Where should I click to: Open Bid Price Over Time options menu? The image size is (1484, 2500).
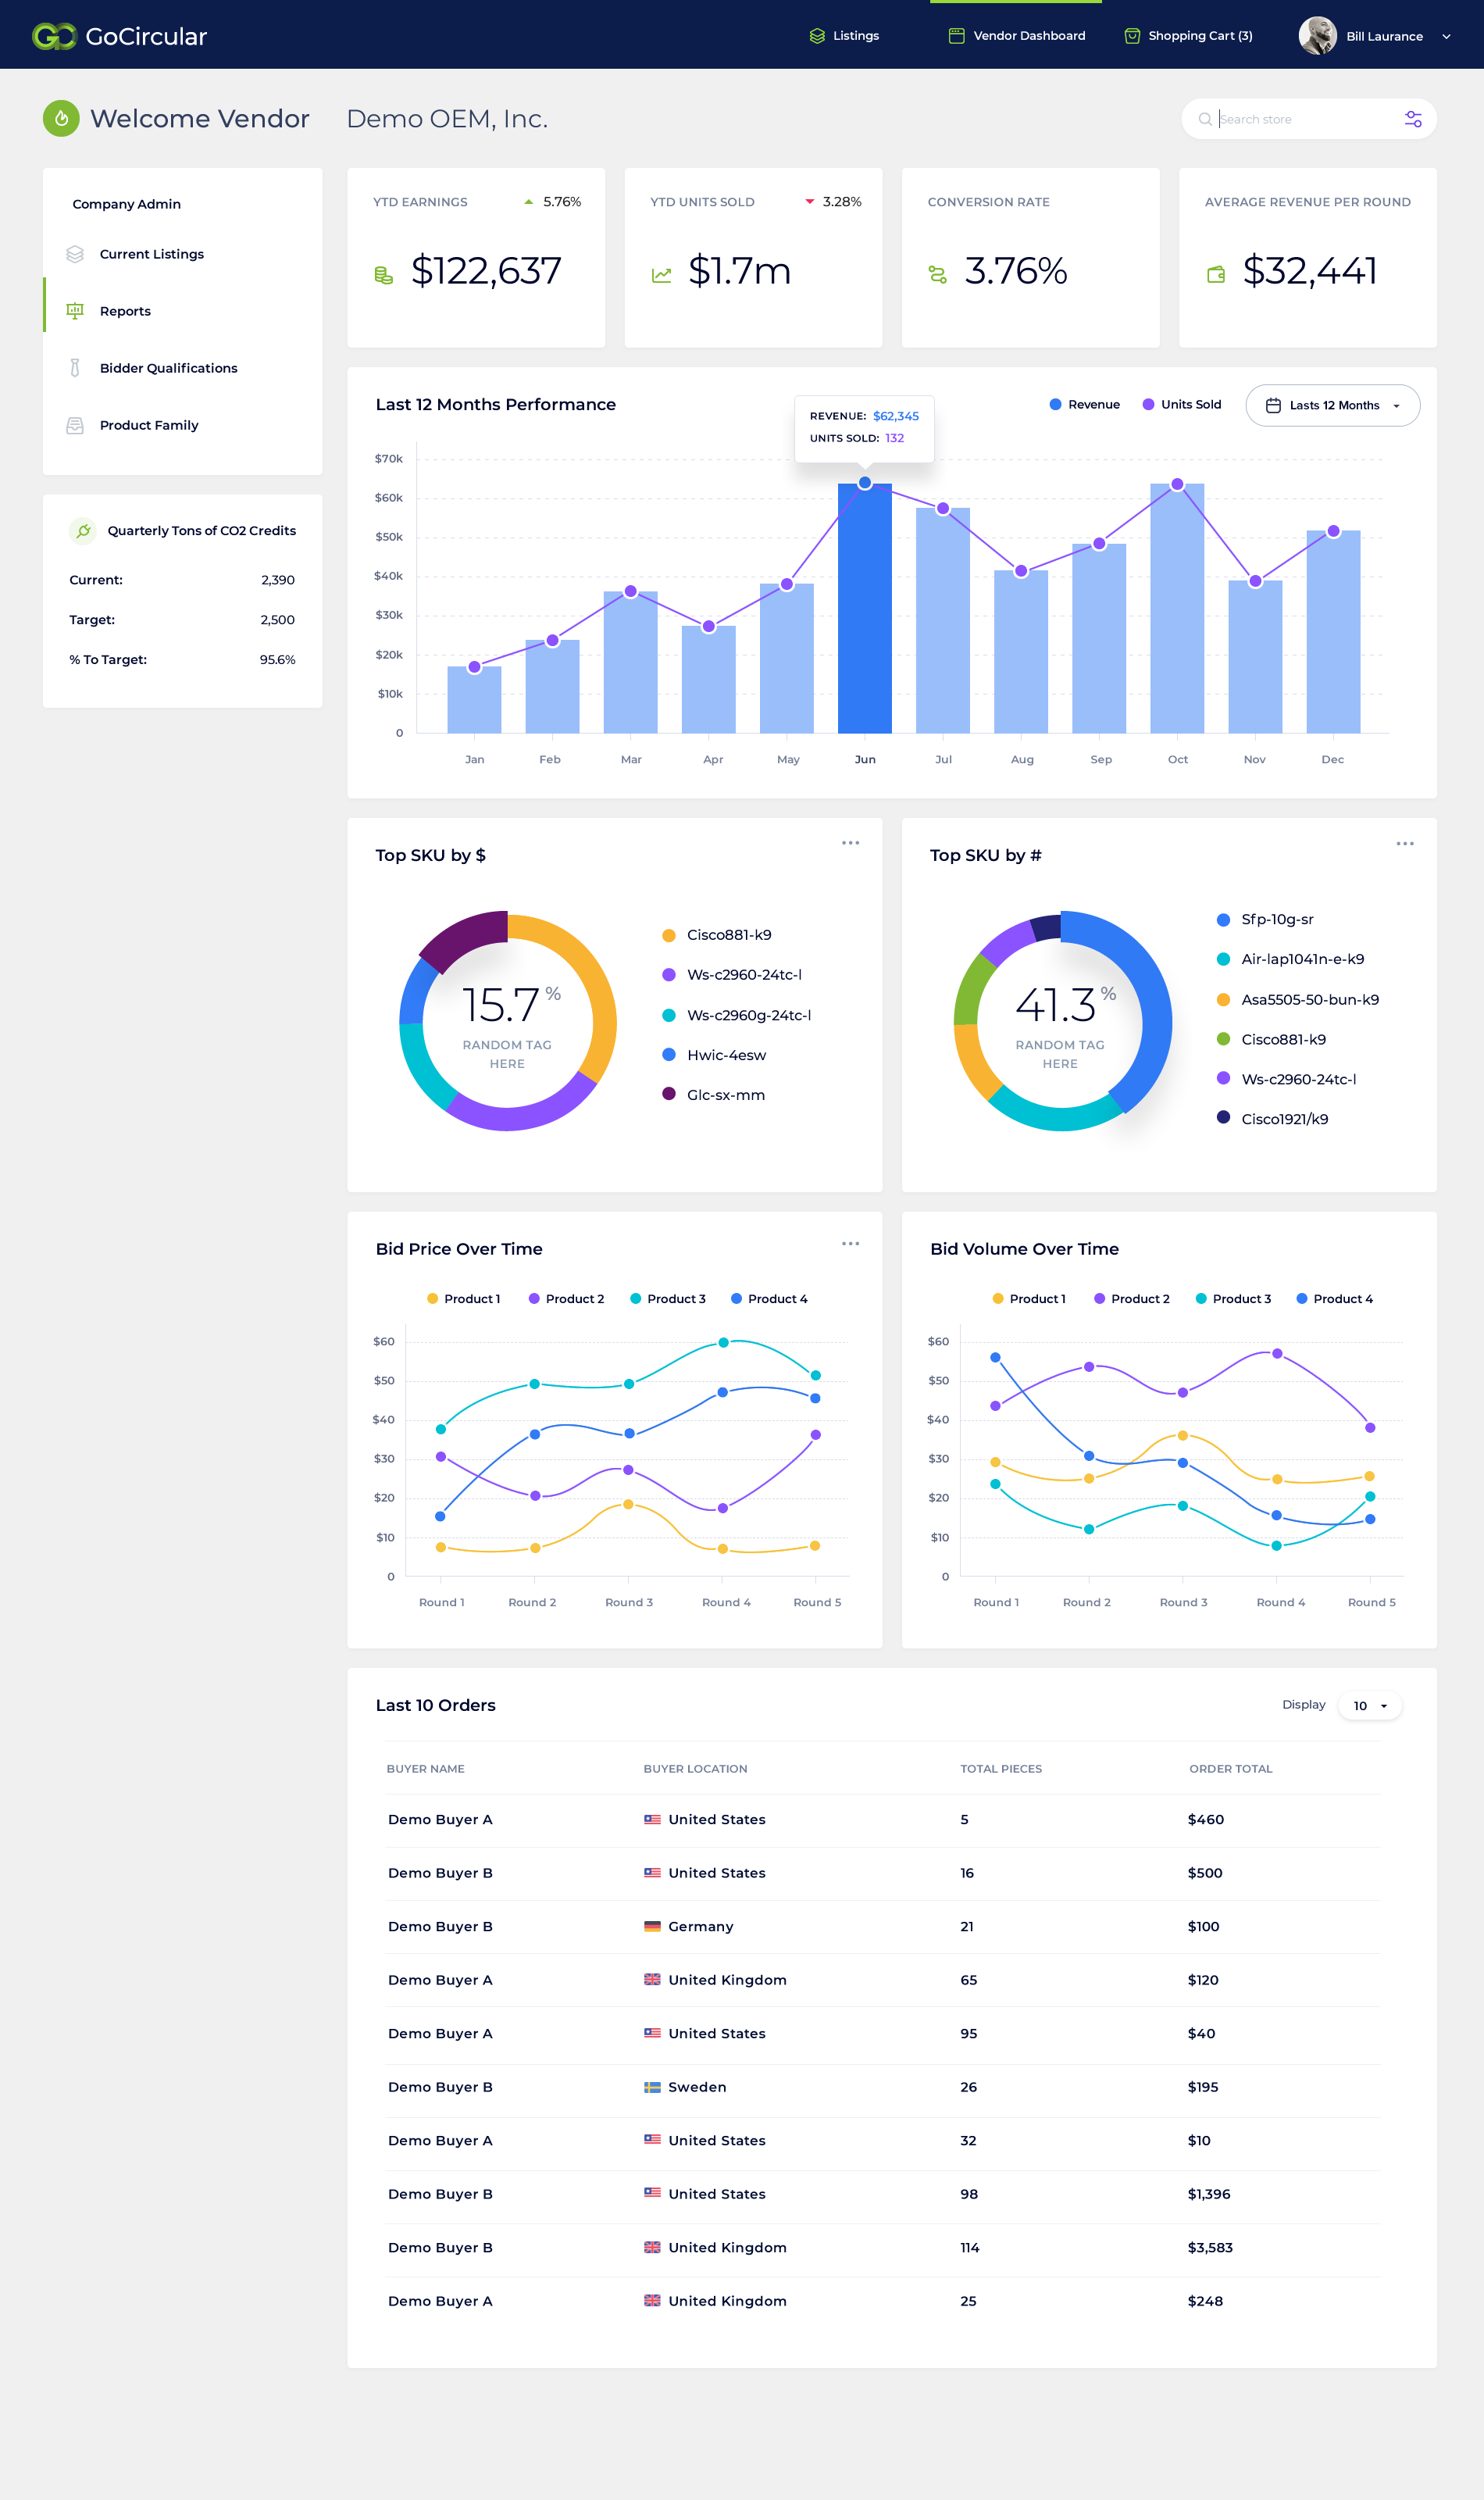coord(850,1243)
